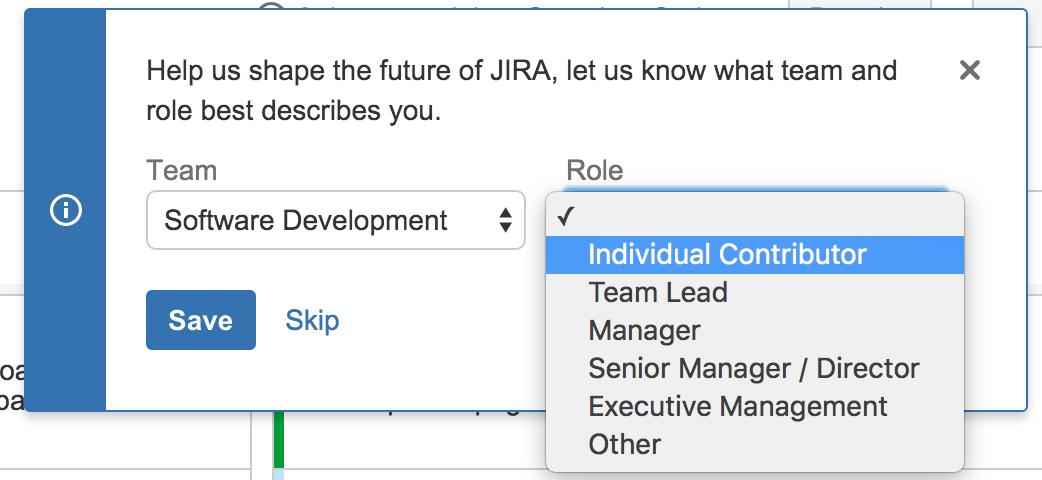Click the up-down arrows of Team select

(x=506, y=220)
